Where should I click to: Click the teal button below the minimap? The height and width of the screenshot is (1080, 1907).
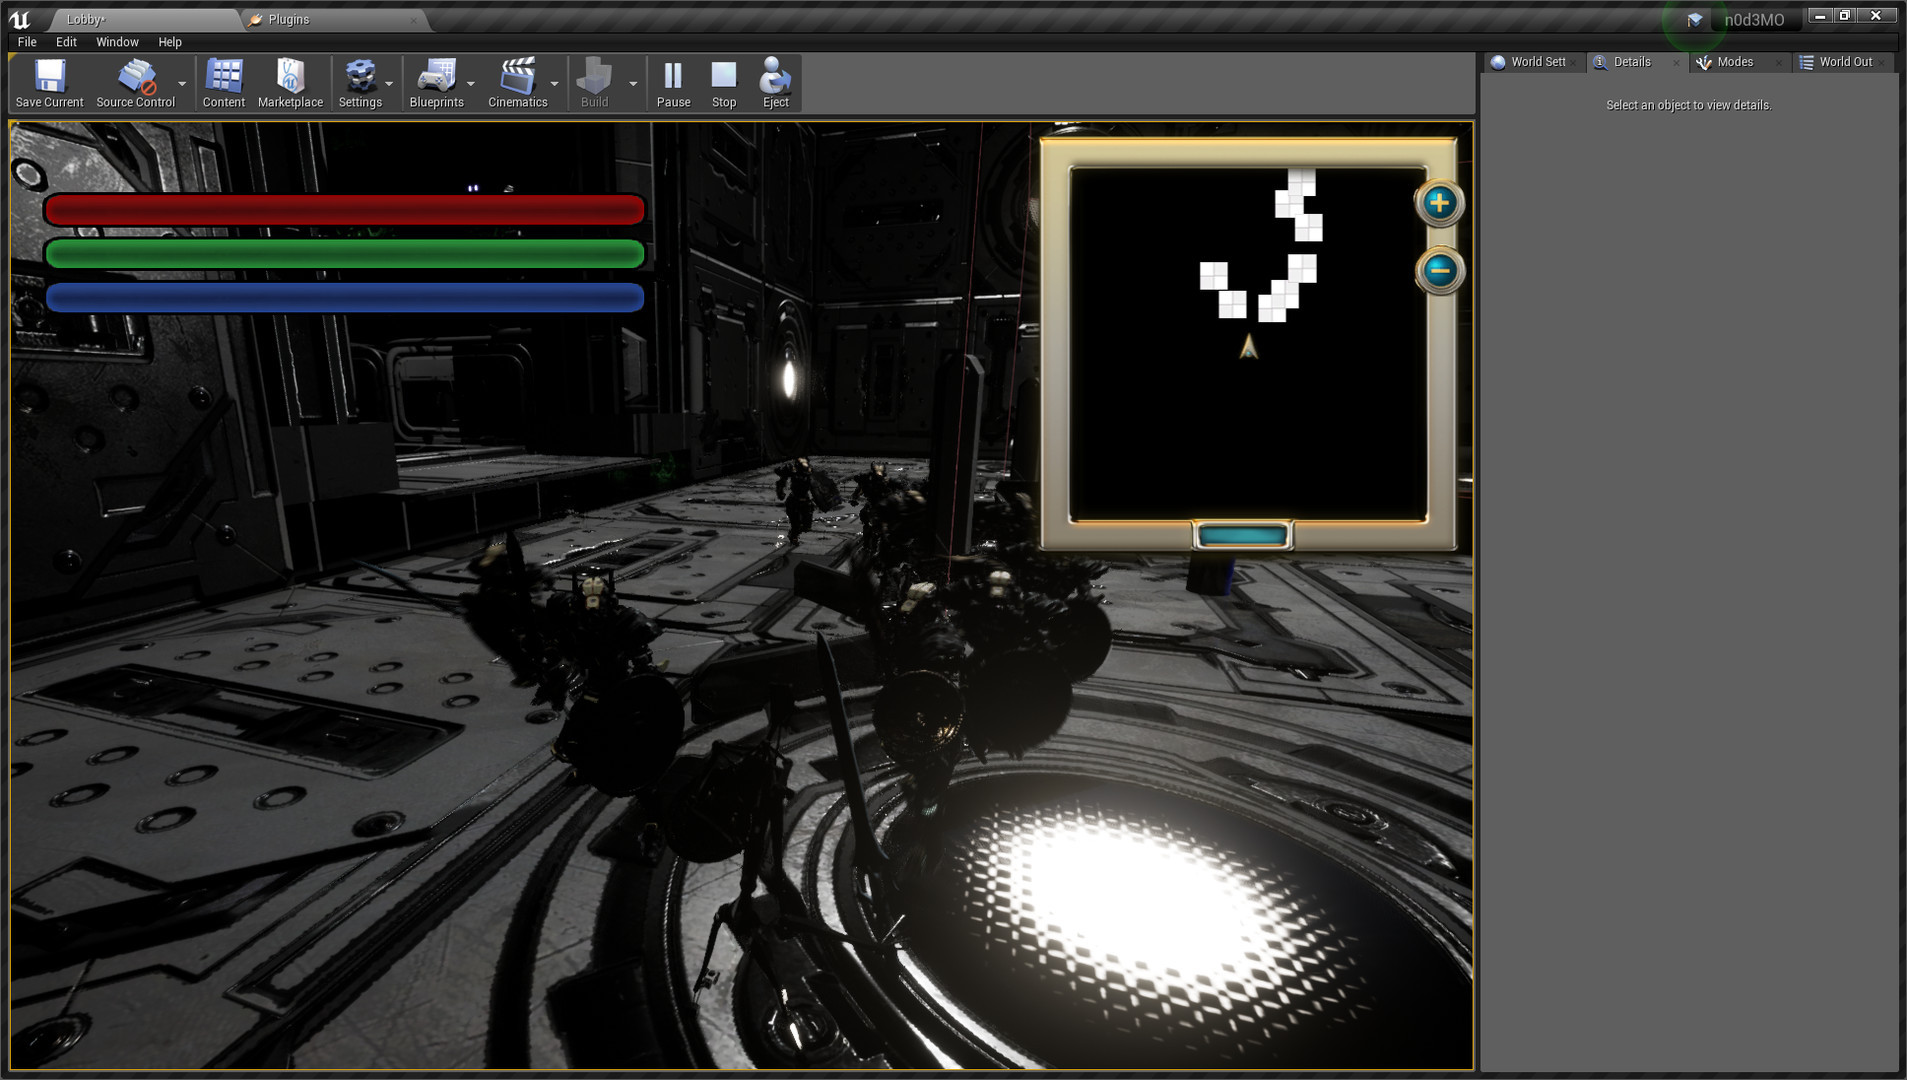coord(1242,536)
